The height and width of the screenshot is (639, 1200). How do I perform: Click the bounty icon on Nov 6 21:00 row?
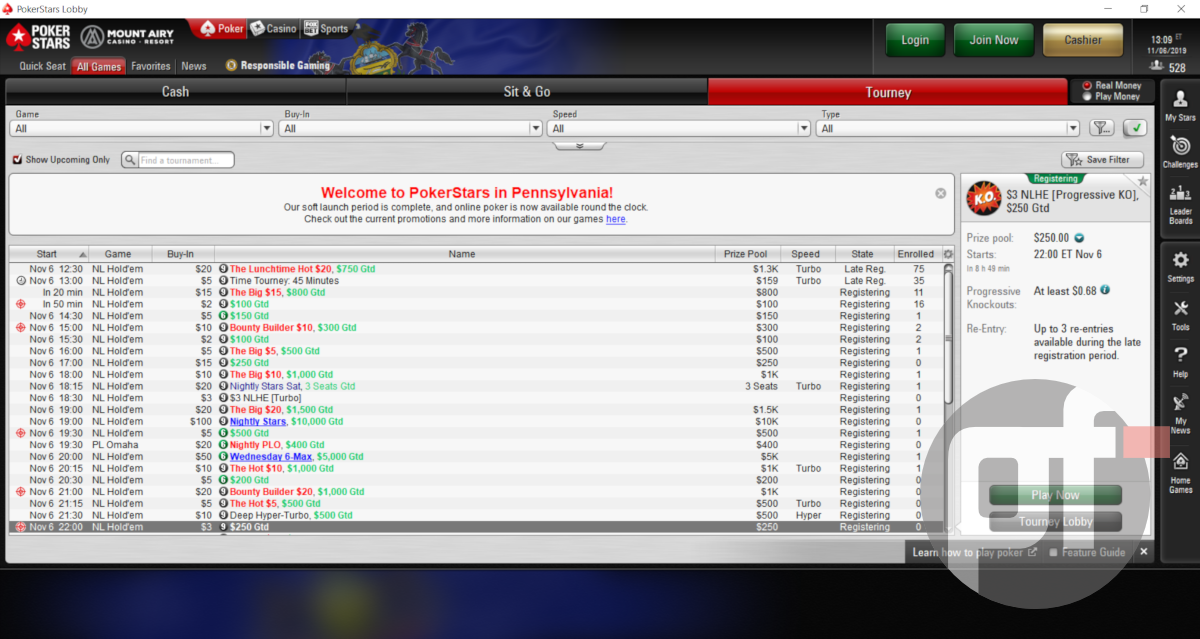pyautogui.click(x=21, y=492)
